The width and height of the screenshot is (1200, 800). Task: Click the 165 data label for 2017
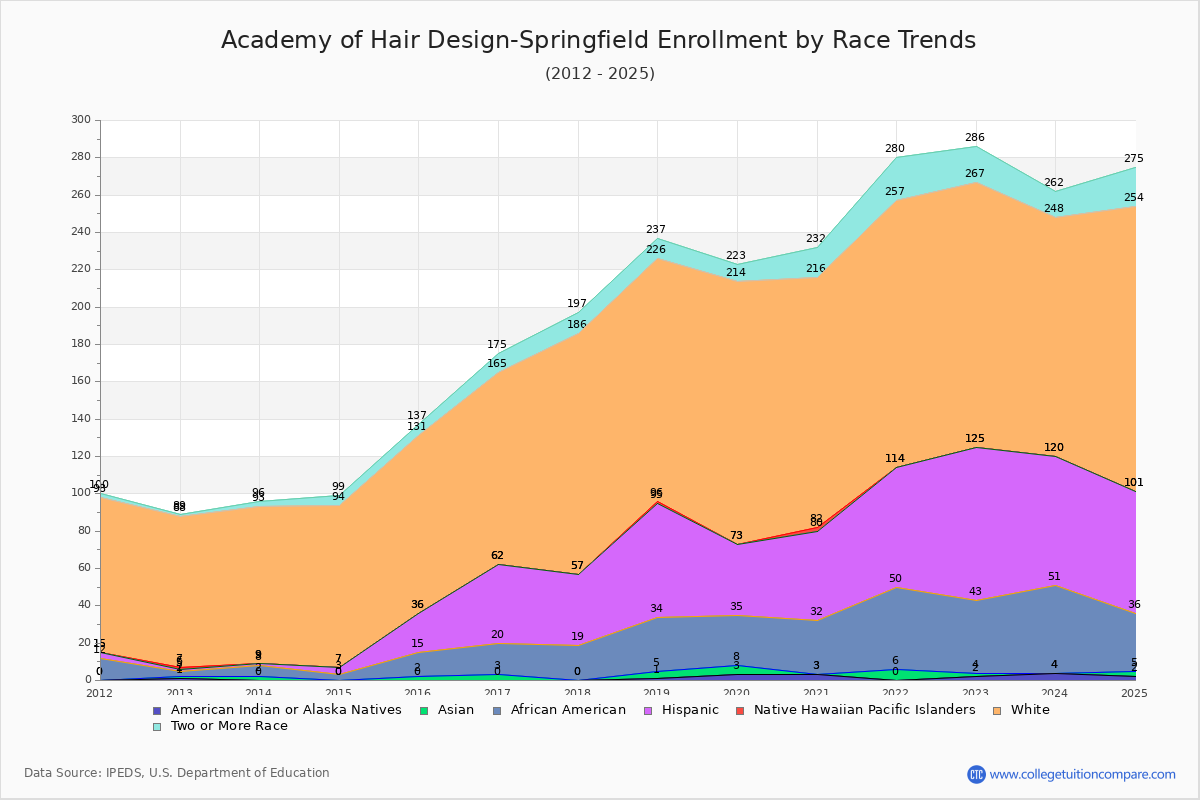coord(497,364)
